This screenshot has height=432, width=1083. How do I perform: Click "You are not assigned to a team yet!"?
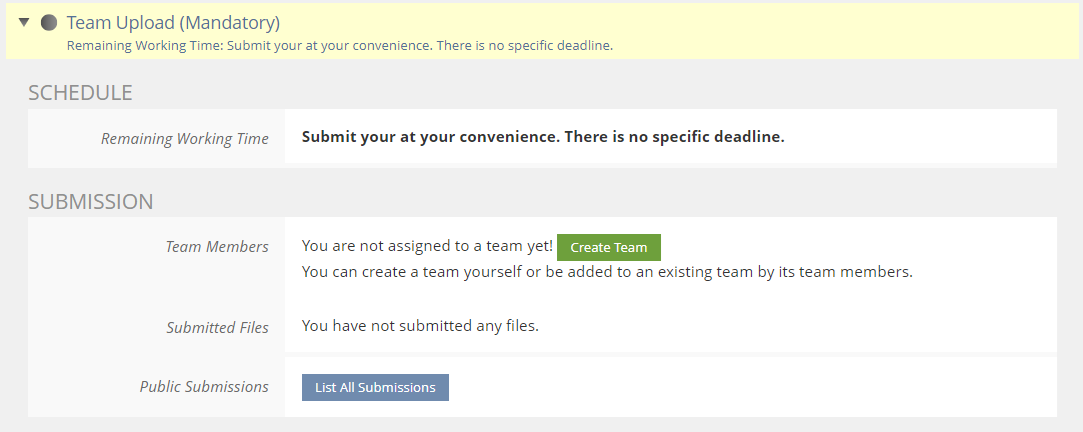427,246
